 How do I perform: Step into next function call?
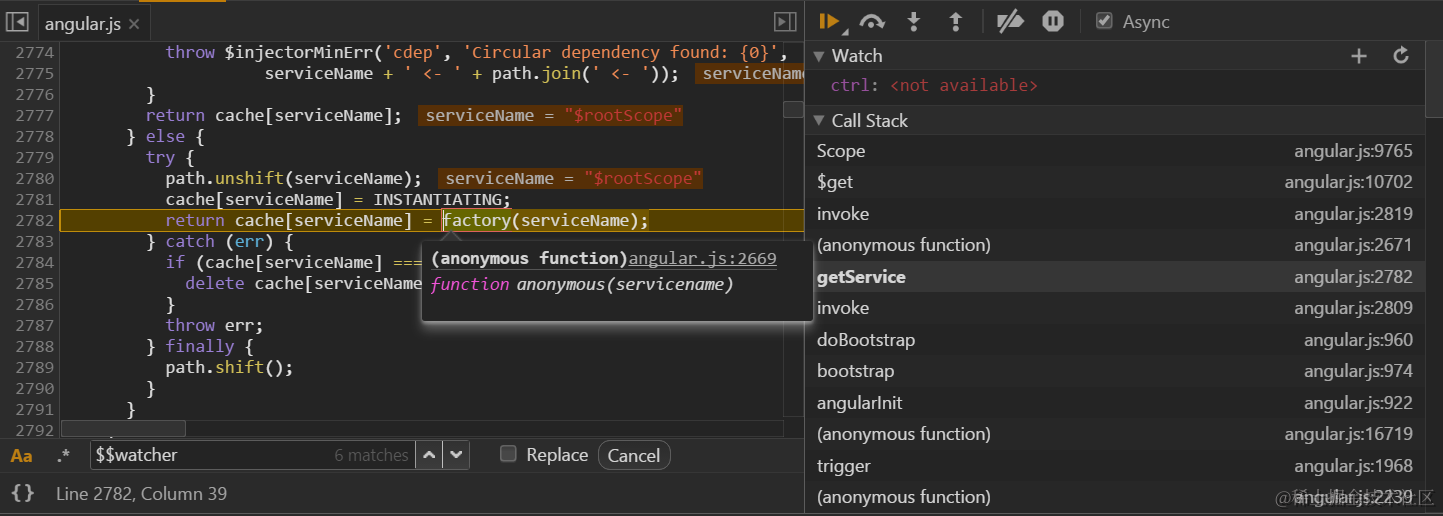(913, 21)
